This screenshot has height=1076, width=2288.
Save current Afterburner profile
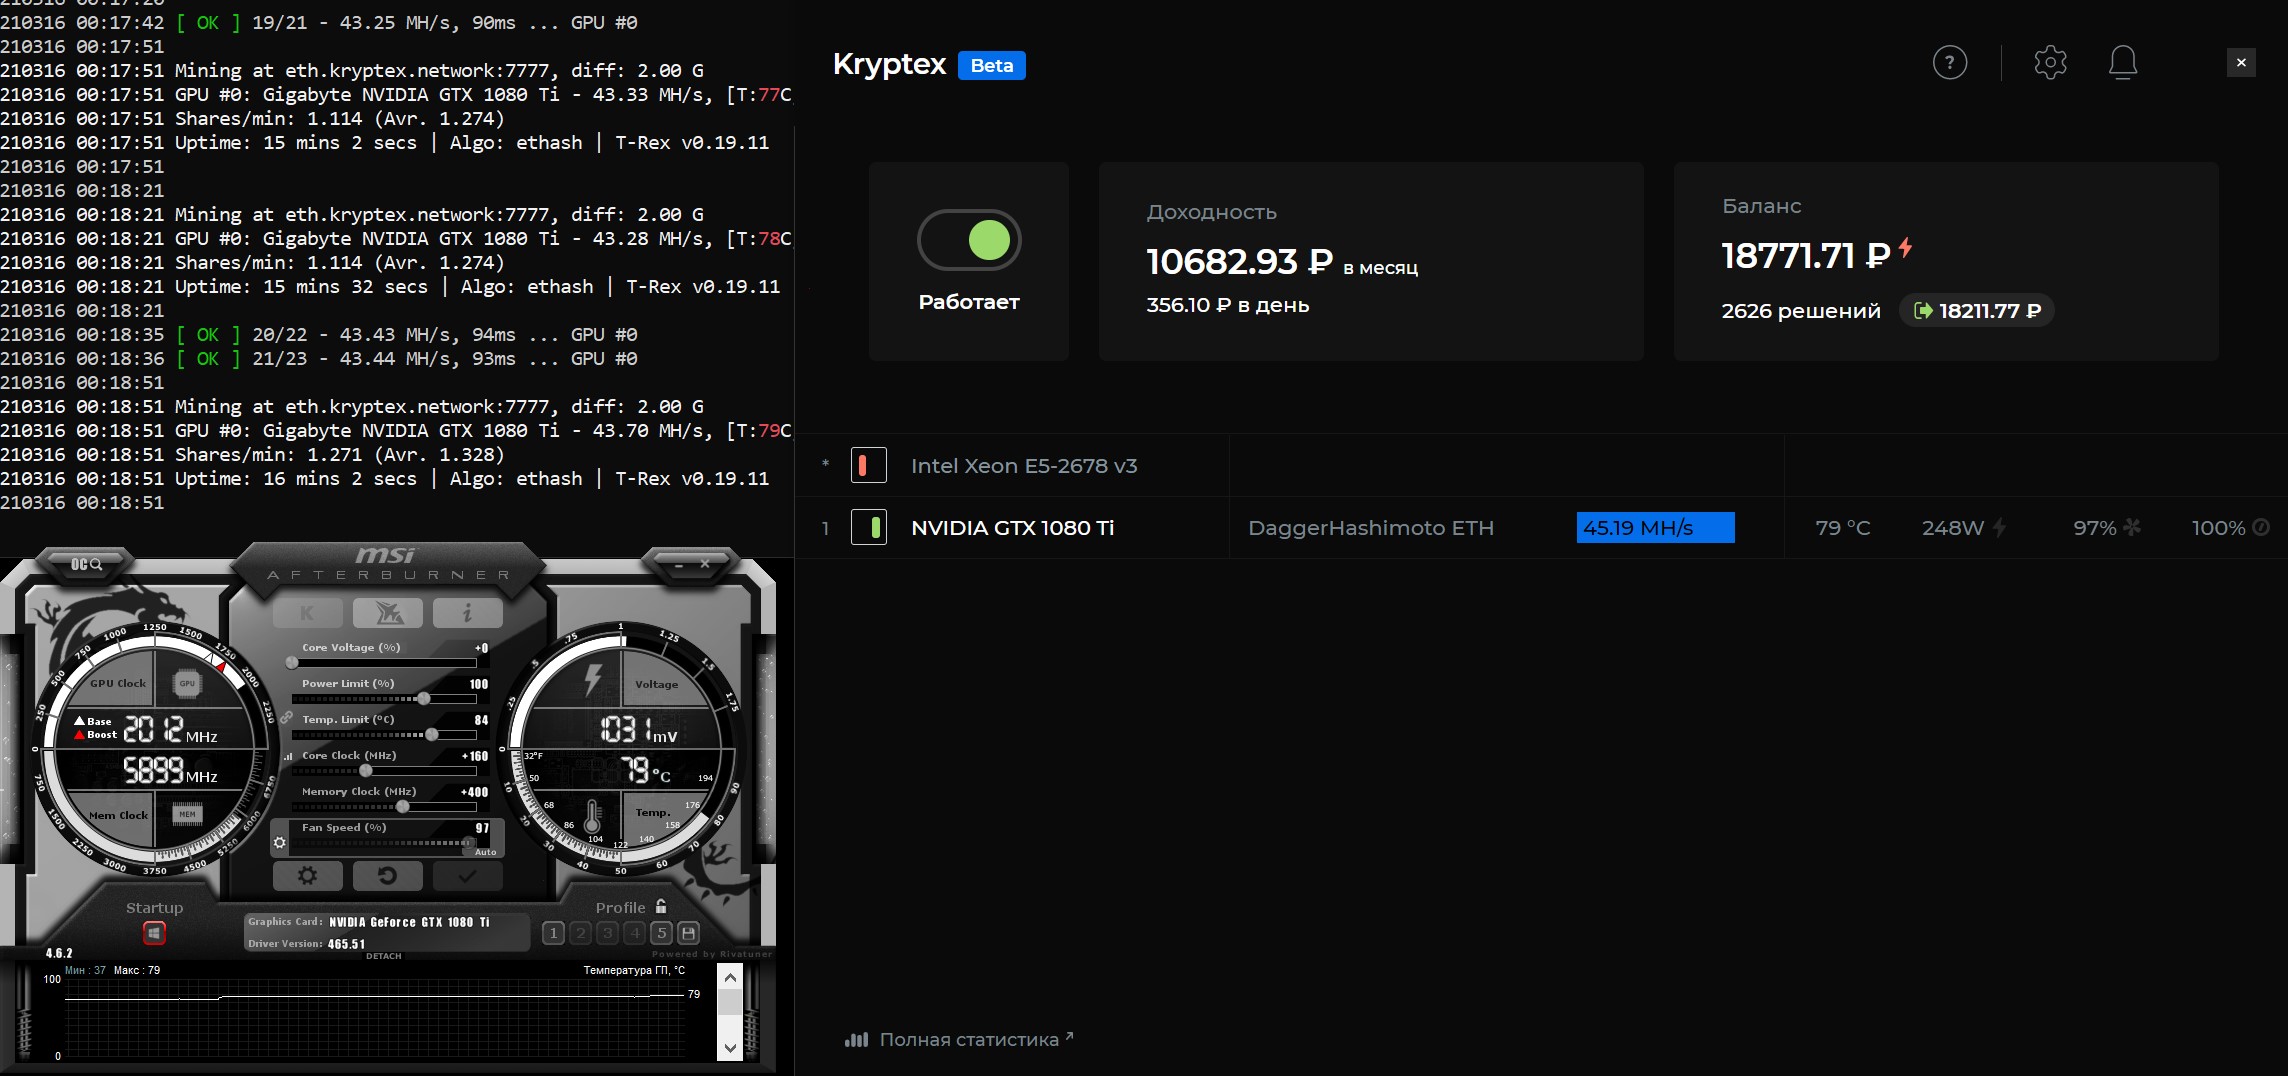pyautogui.click(x=688, y=933)
